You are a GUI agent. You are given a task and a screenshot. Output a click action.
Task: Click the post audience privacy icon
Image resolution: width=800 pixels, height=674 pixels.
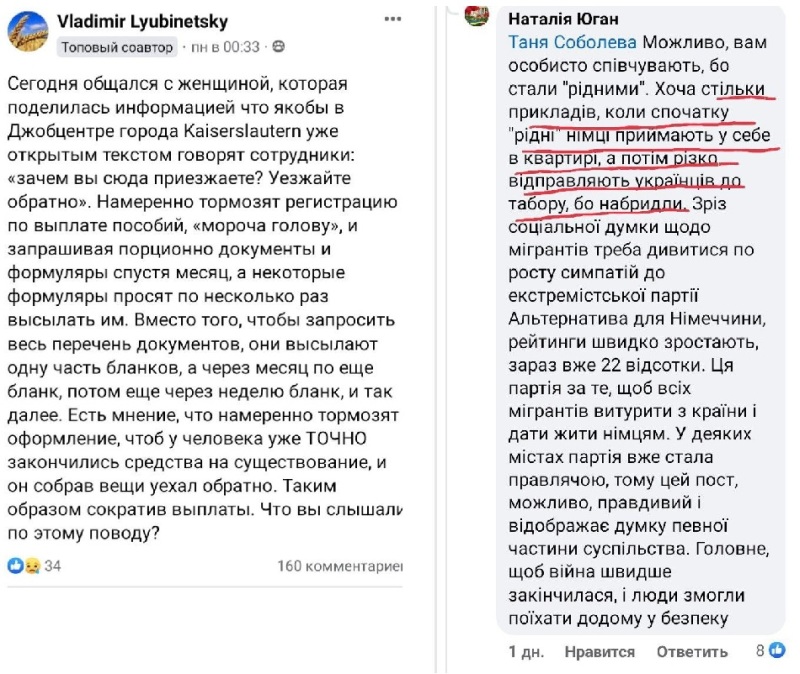278,47
